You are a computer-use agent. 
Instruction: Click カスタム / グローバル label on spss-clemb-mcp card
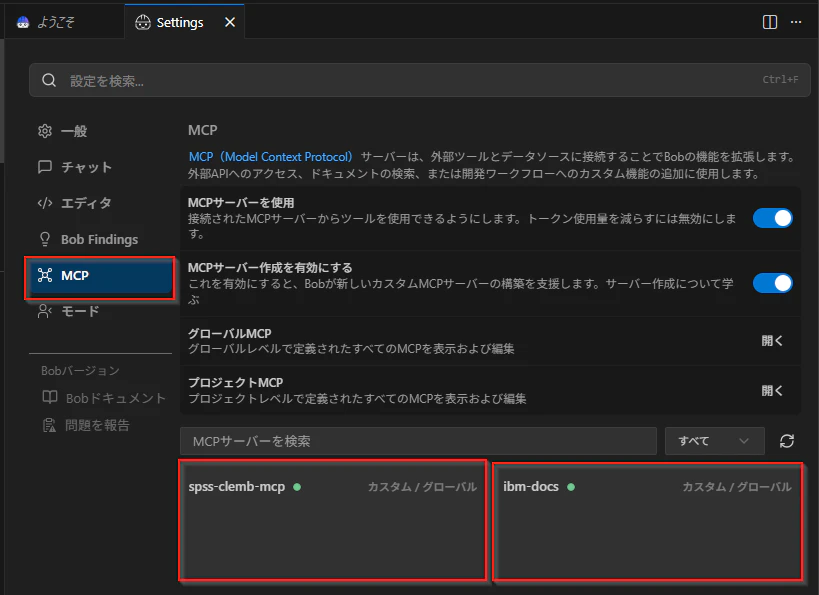point(422,487)
